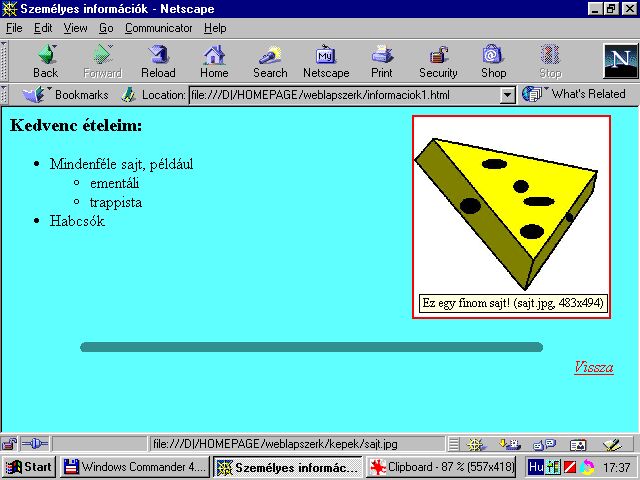Open the Inbox mailbox component icon

tap(509, 444)
